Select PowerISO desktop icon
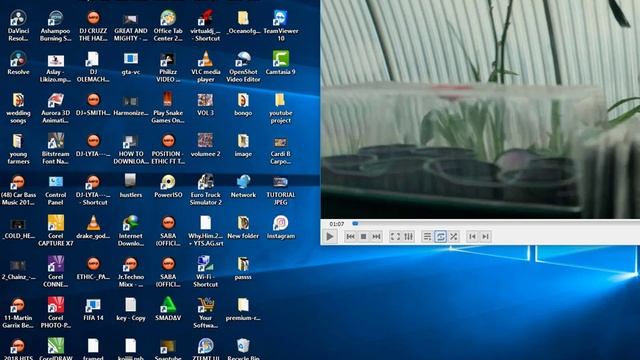 coord(168,187)
